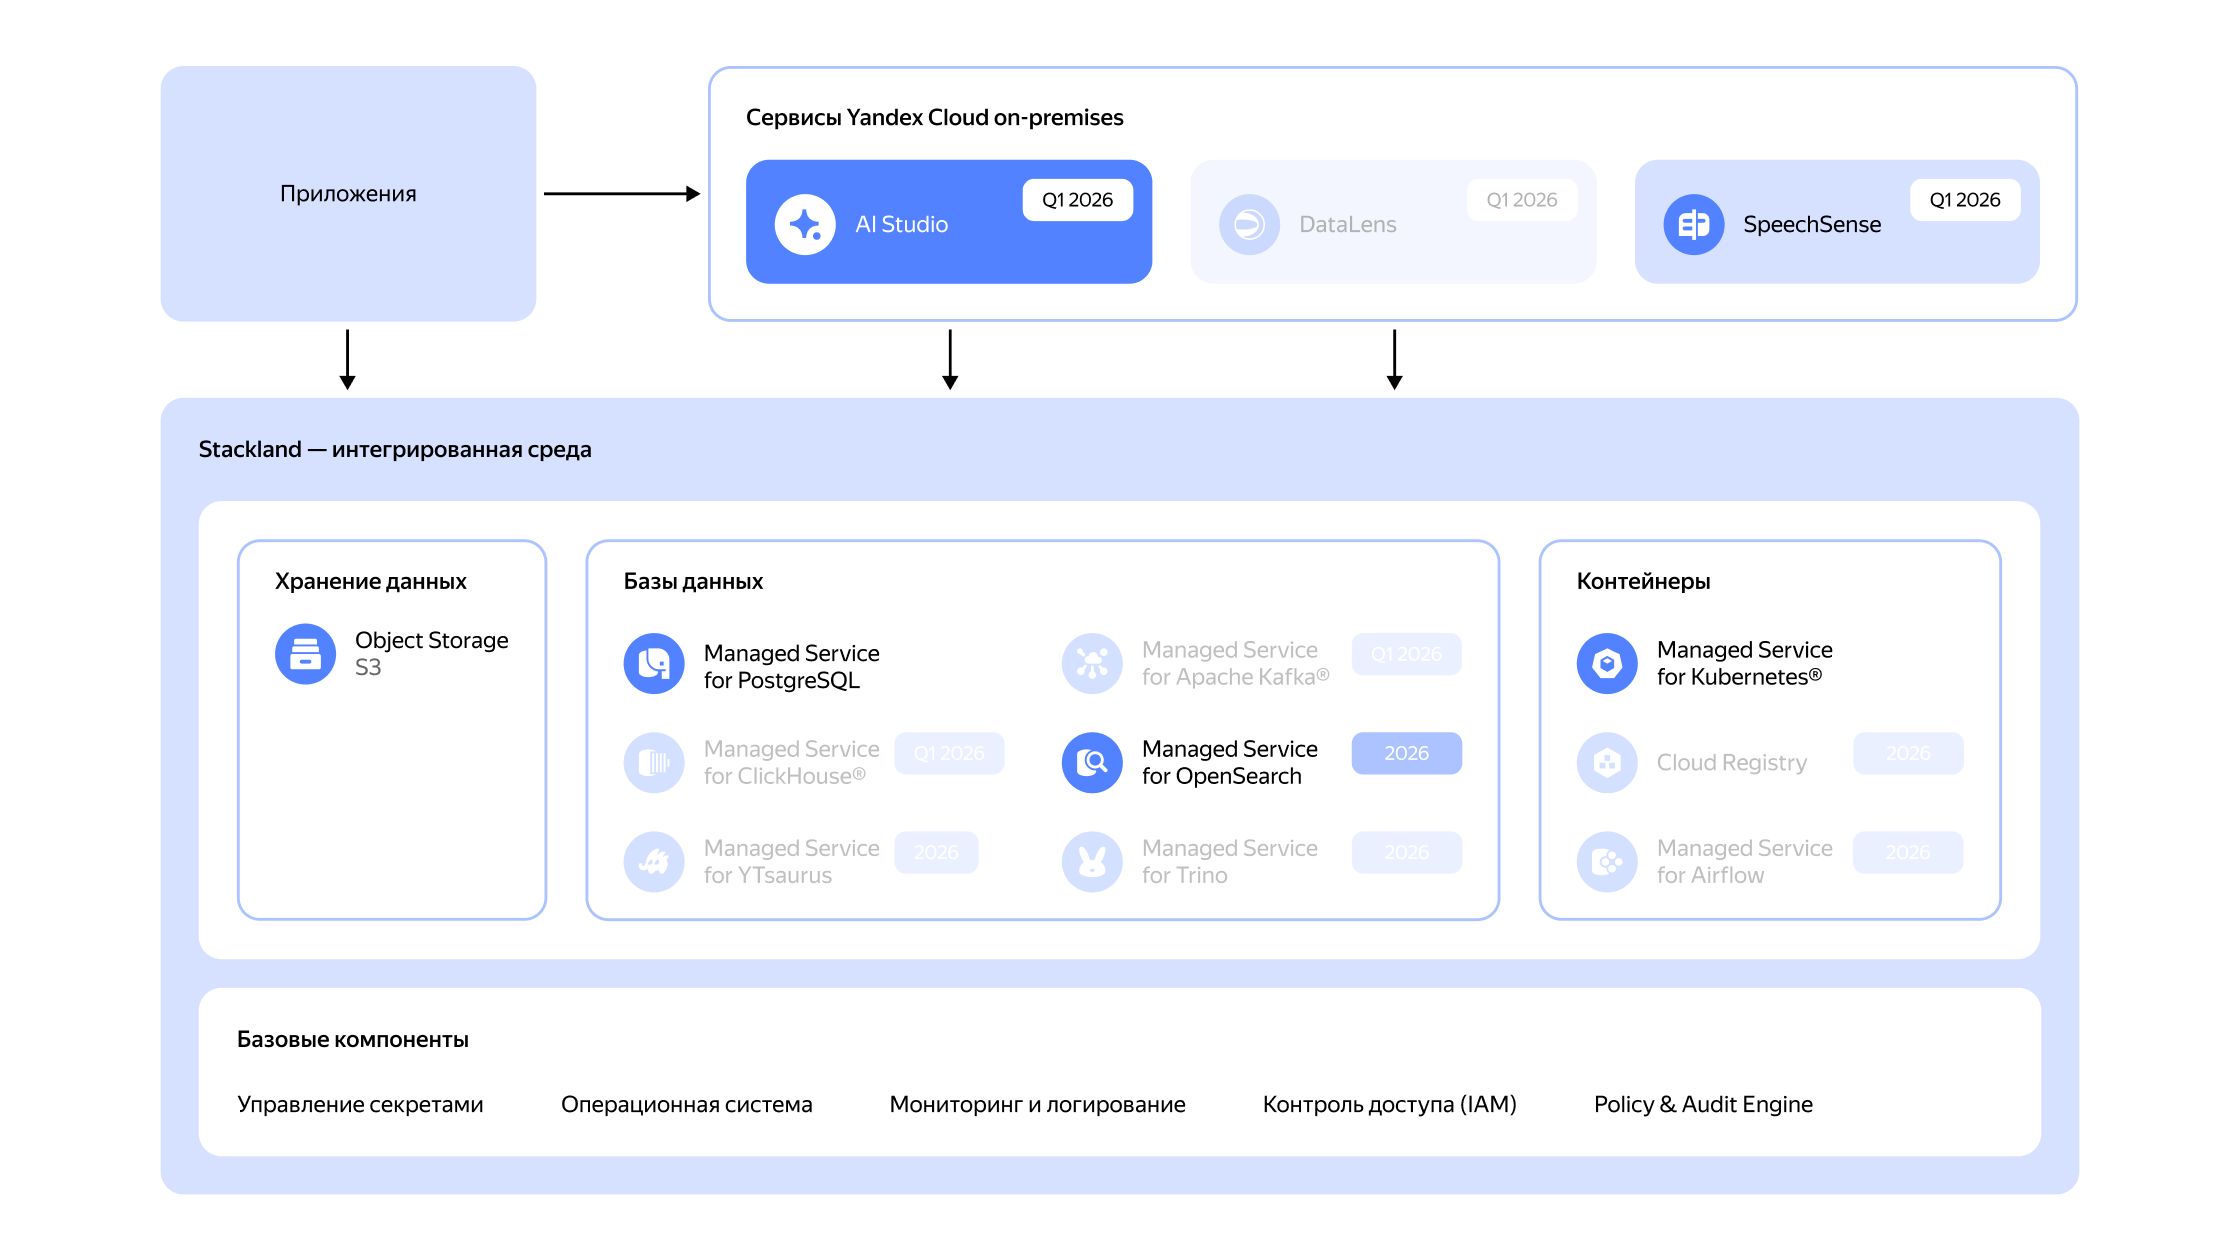Click the Q1 2026 badge on SpeechSense
Image resolution: width=2240 pixels, height=1260 pixels.
point(1964,200)
